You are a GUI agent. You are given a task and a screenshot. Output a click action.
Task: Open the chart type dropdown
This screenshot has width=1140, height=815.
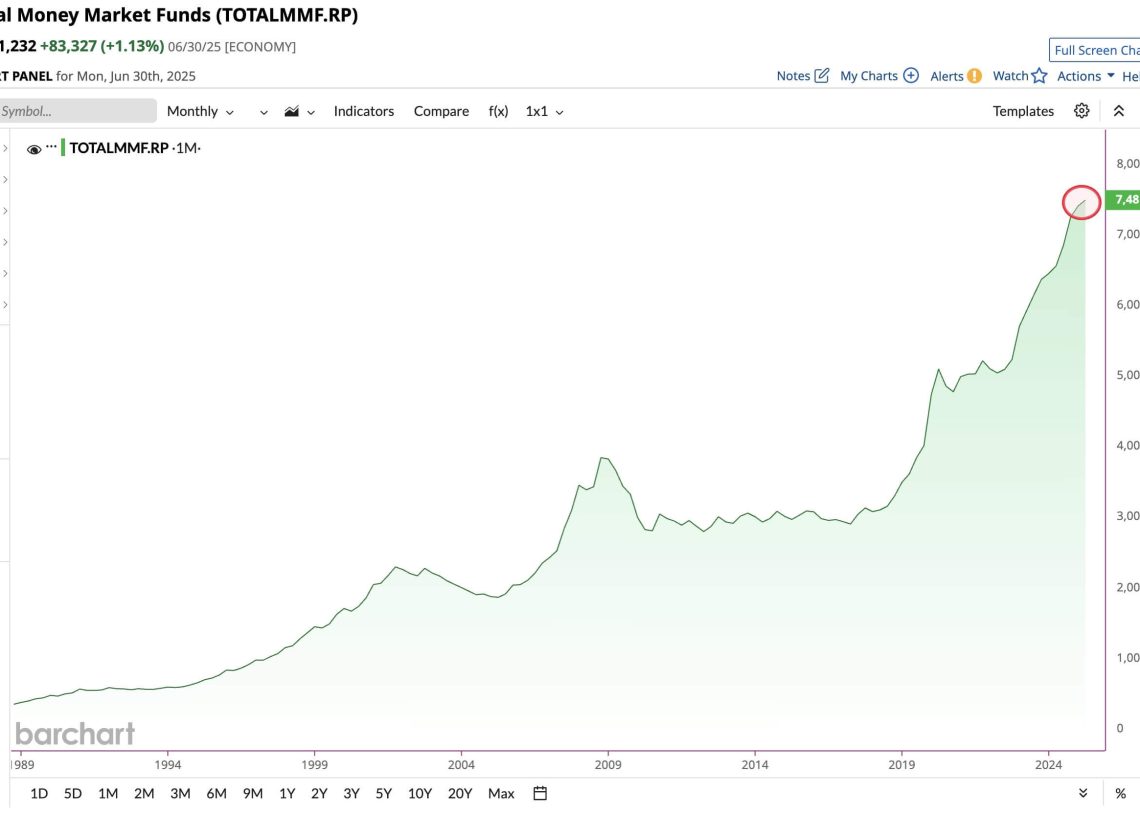pyautogui.click(x=299, y=111)
